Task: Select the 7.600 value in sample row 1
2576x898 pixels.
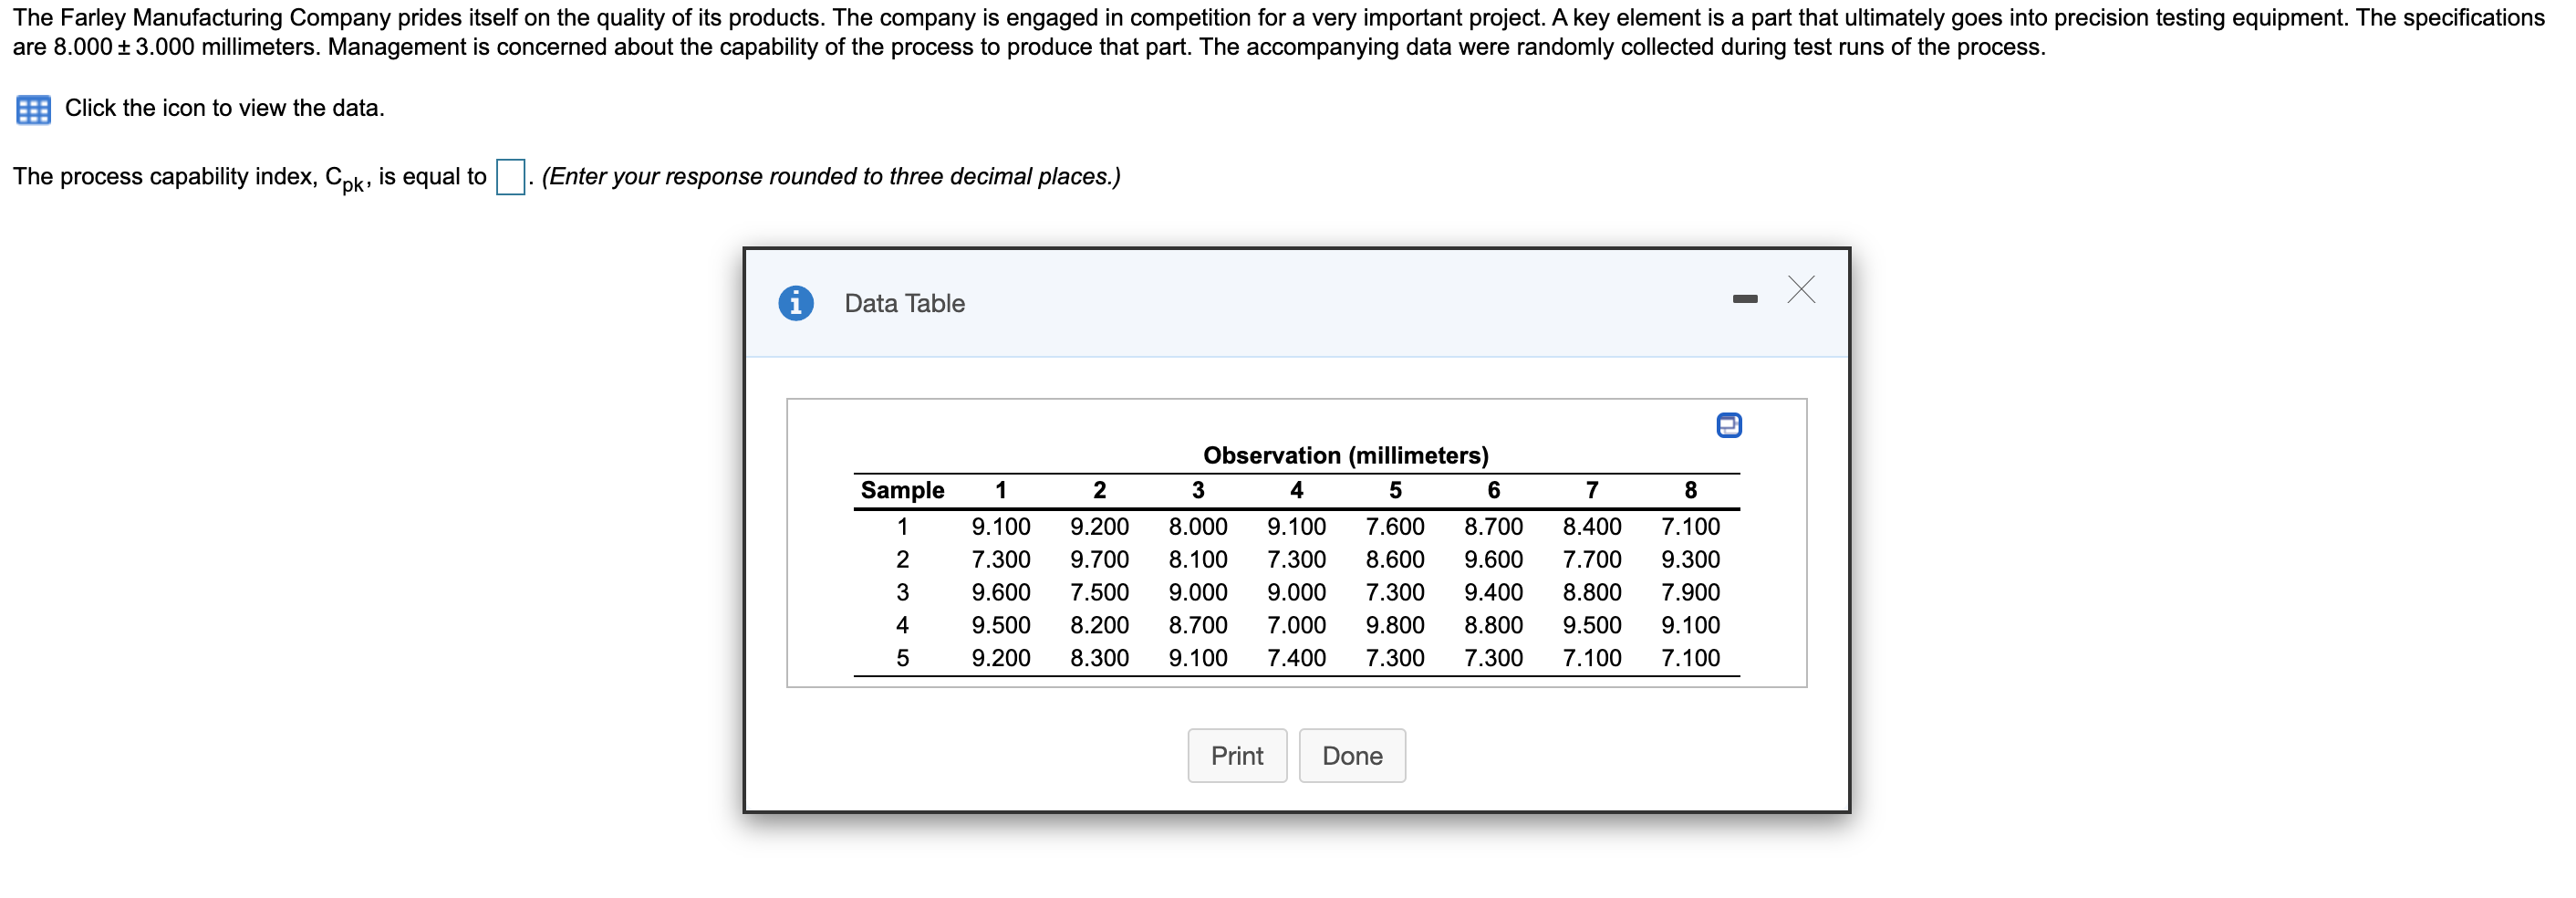Action: (1395, 526)
